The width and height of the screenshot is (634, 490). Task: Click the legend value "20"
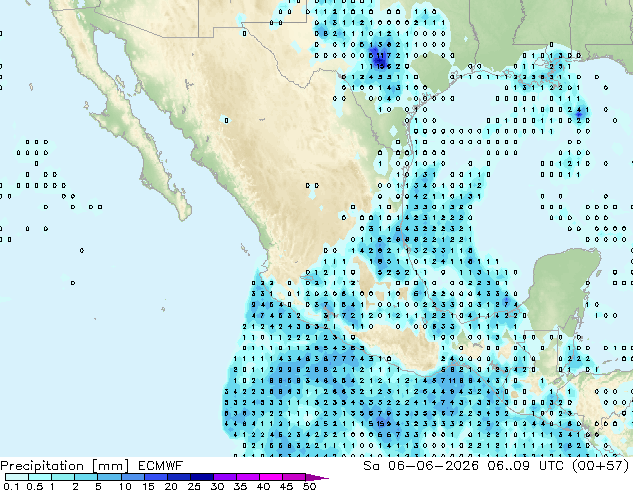(171, 486)
